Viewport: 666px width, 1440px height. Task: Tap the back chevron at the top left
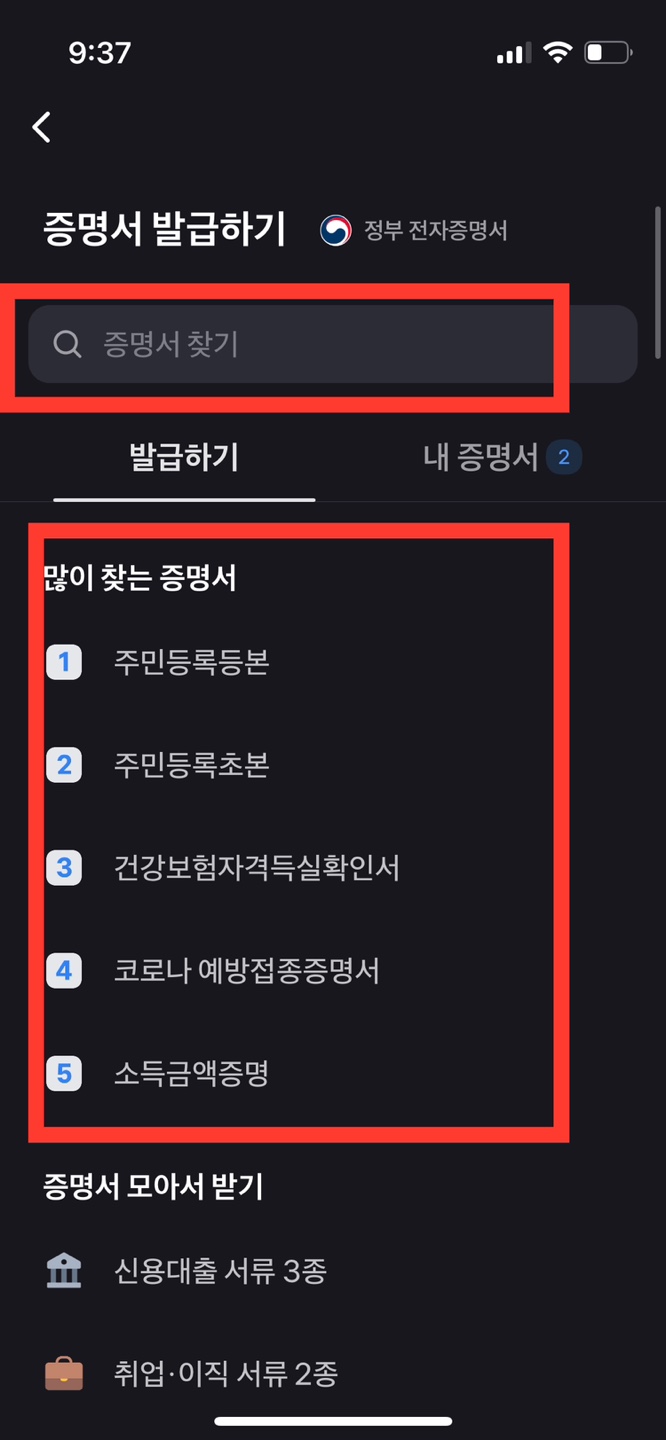pos(40,128)
